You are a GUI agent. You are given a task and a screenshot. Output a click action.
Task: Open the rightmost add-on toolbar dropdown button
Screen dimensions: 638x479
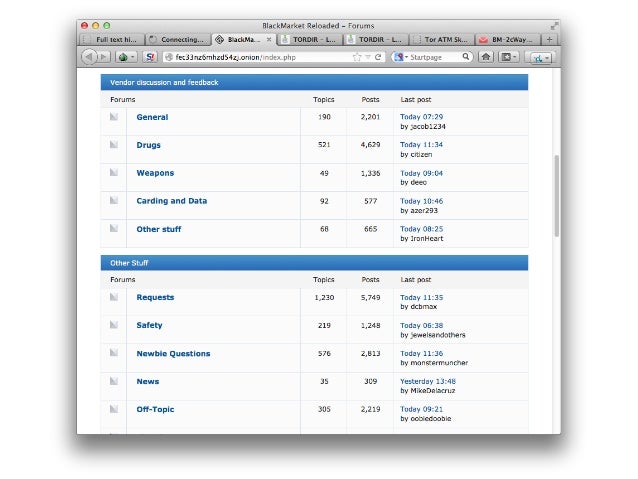click(541, 57)
